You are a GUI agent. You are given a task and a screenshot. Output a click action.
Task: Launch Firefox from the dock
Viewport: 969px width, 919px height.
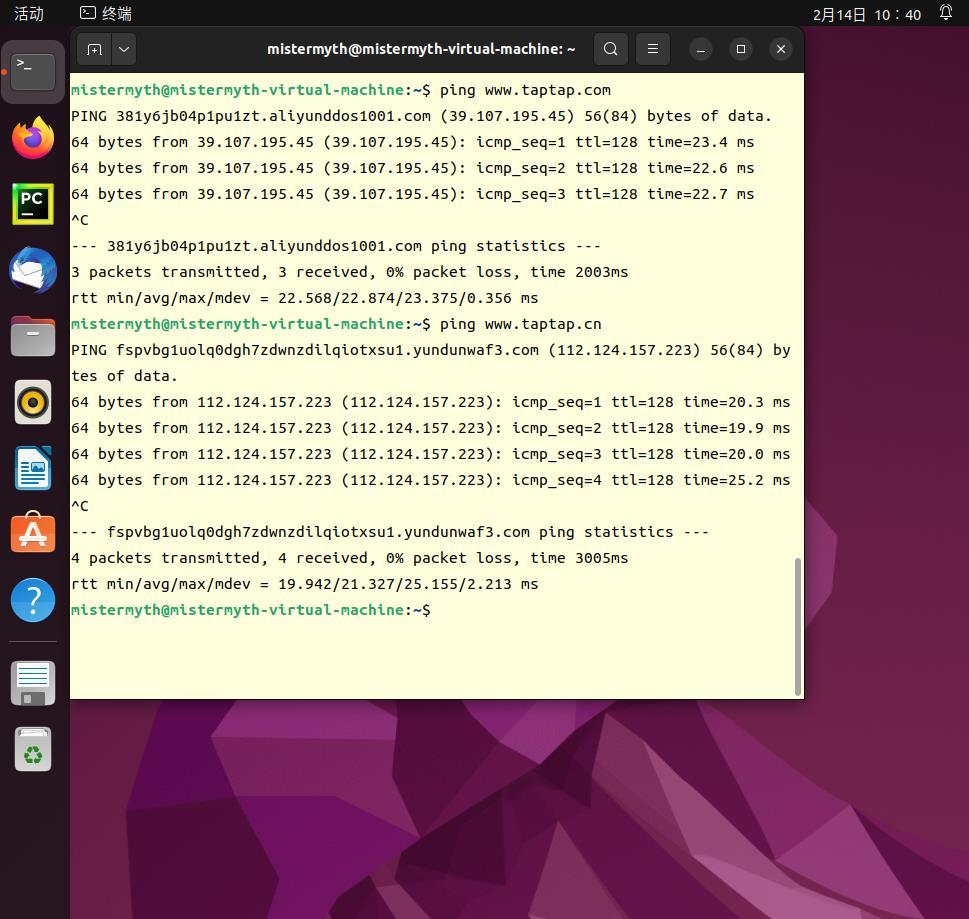pyautogui.click(x=33, y=138)
